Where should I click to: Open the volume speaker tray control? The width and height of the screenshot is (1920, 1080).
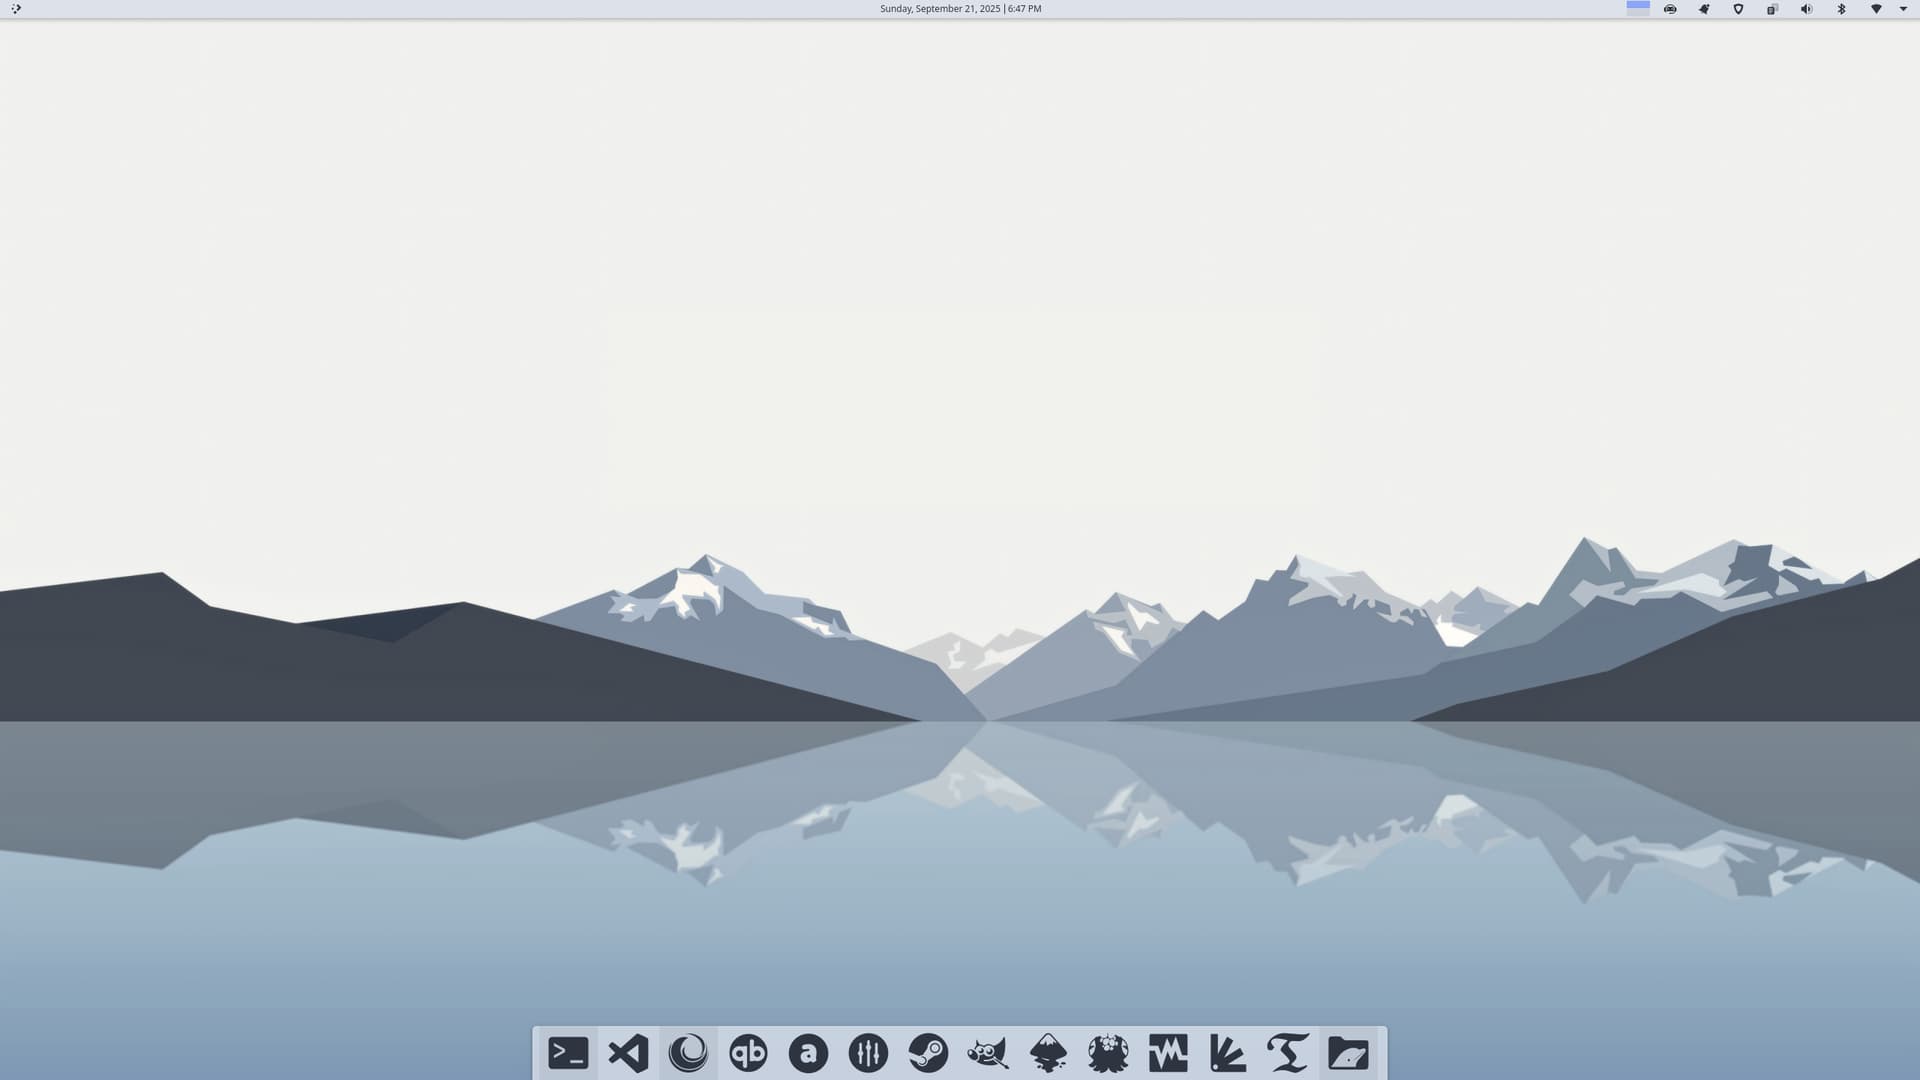[1806, 9]
